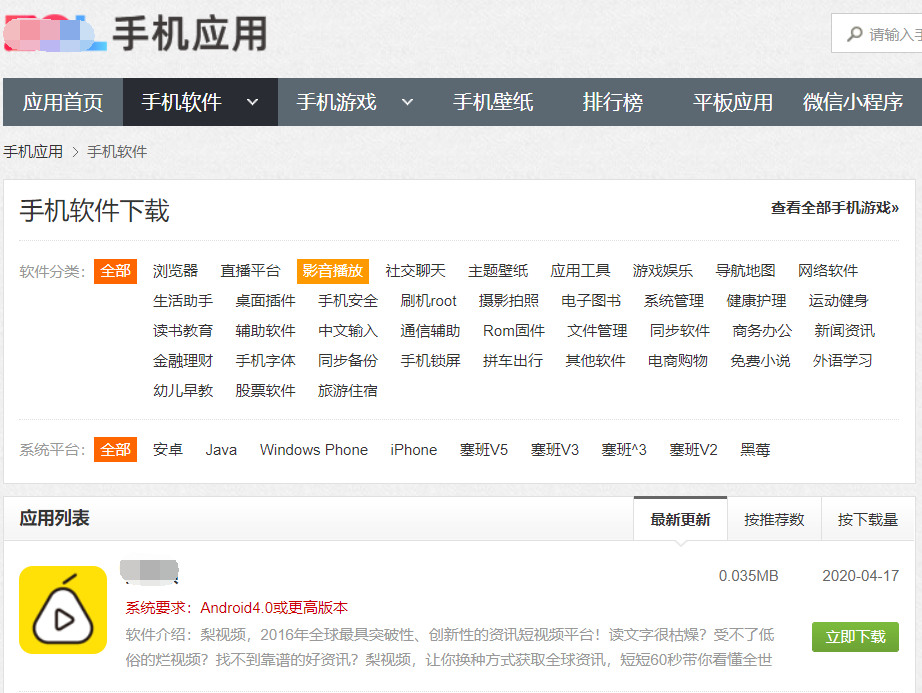The height and width of the screenshot is (693, 922).
Task: Filter apps by 金融理财 category
Action: pos(182,360)
